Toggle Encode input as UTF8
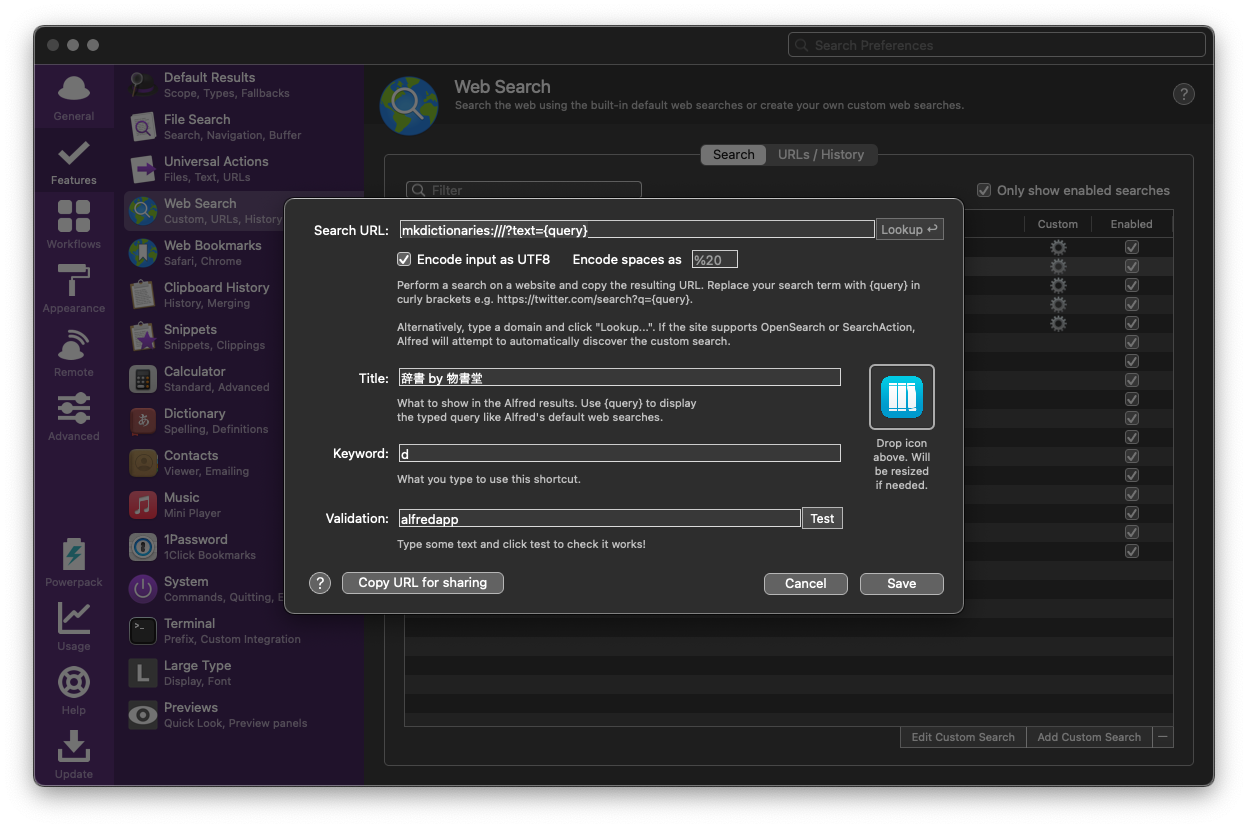1248x828 pixels. point(404,259)
